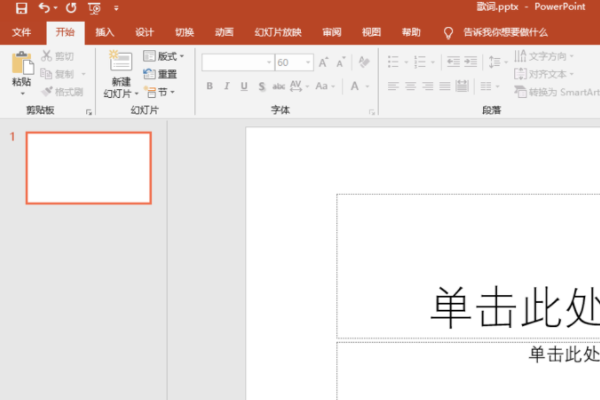Align text right icon

pyautogui.click(x=427, y=86)
